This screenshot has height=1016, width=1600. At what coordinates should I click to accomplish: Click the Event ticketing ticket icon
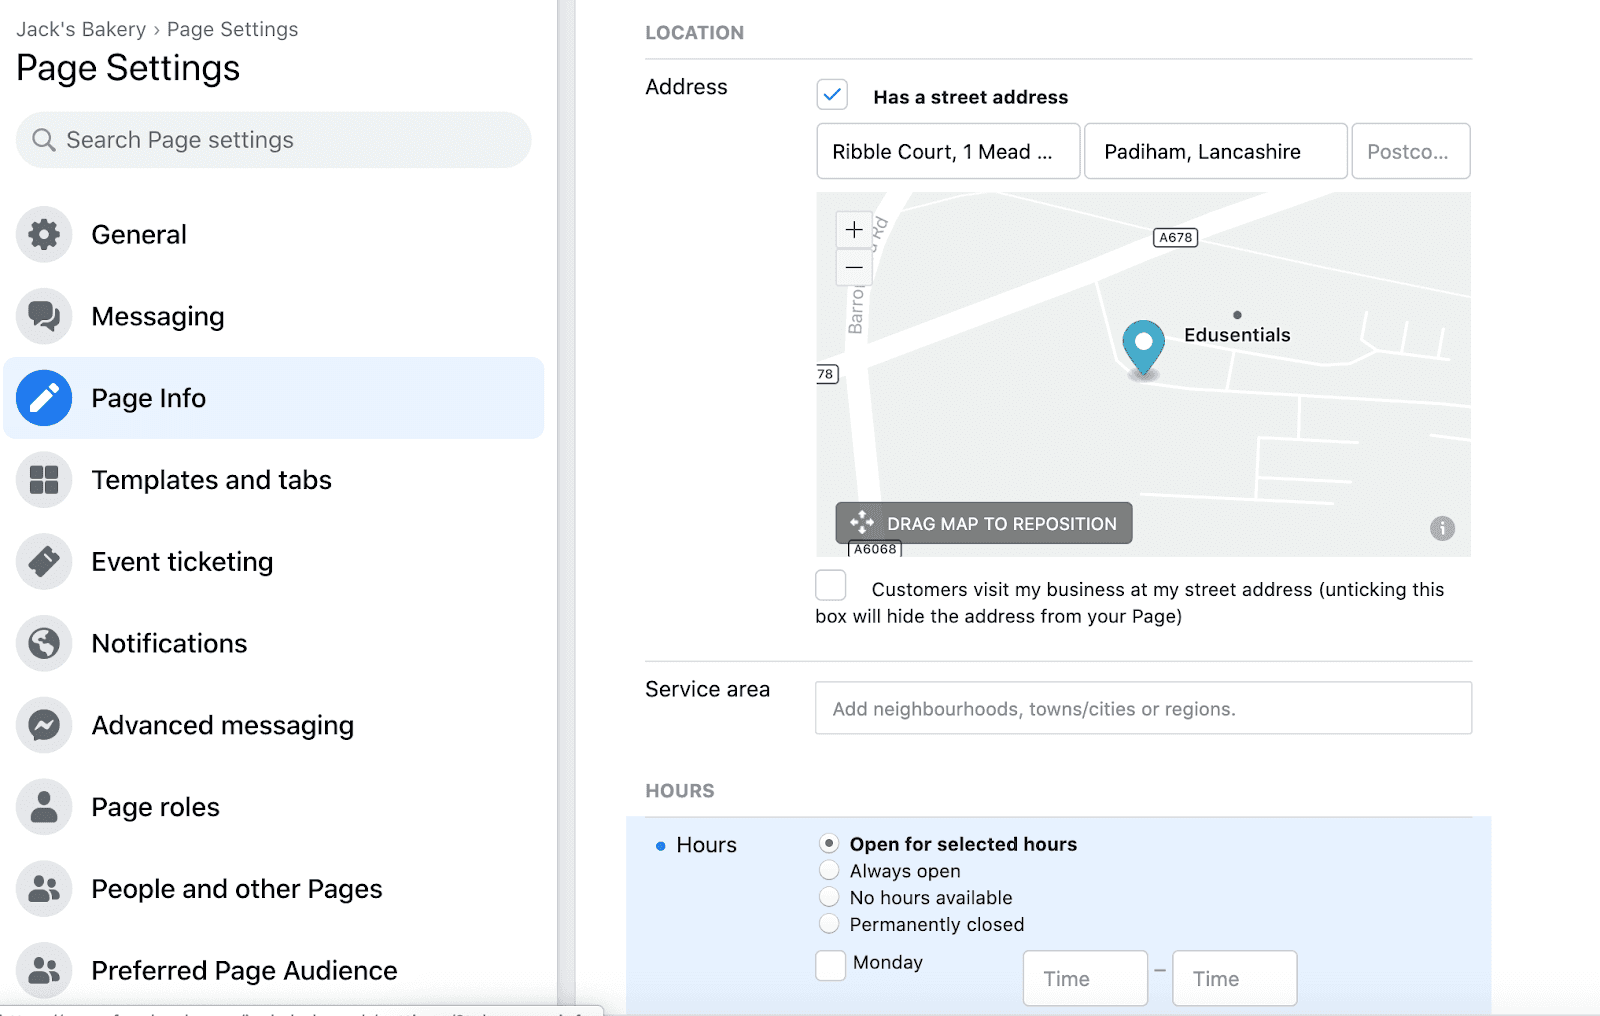click(x=44, y=562)
